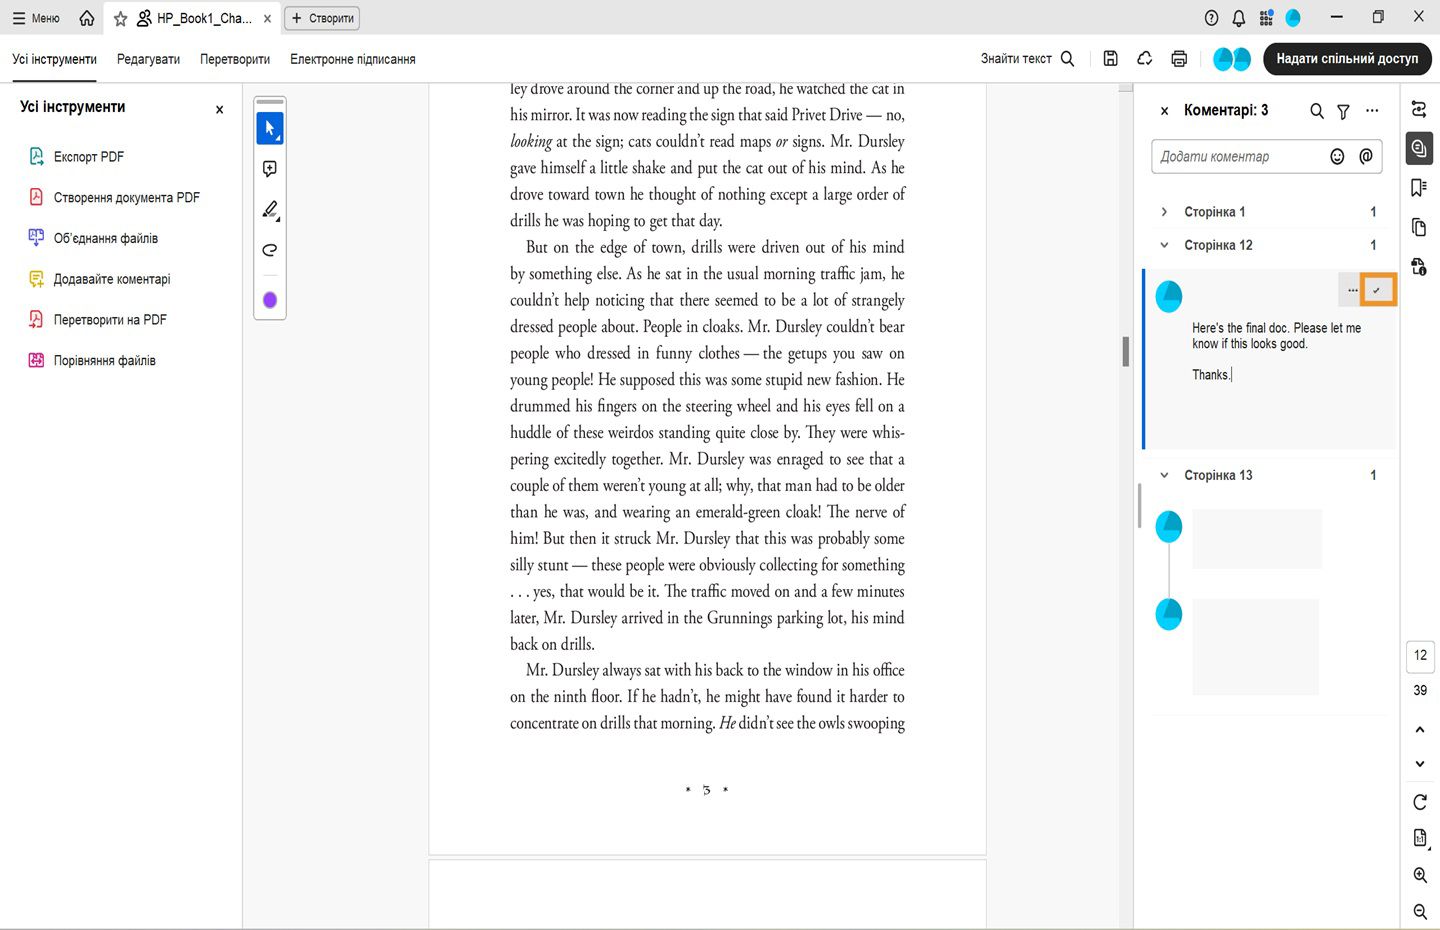Go to the Home screen icon
Image resolution: width=1440 pixels, height=930 pixels.
coord(87,18)
